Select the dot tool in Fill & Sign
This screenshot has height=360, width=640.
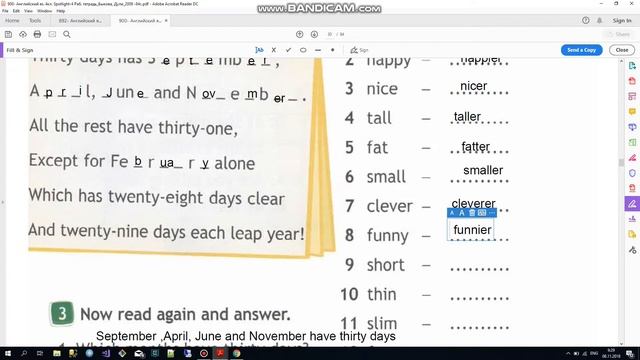[333, 50]
